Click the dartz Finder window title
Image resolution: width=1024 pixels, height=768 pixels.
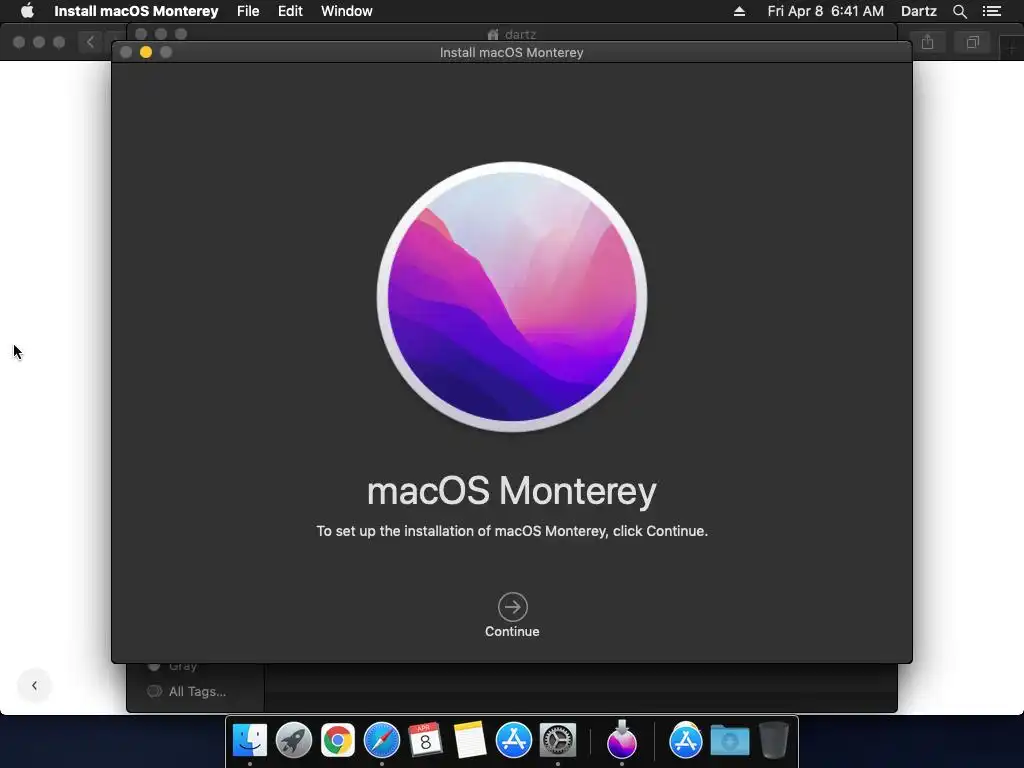pos(512,34)
